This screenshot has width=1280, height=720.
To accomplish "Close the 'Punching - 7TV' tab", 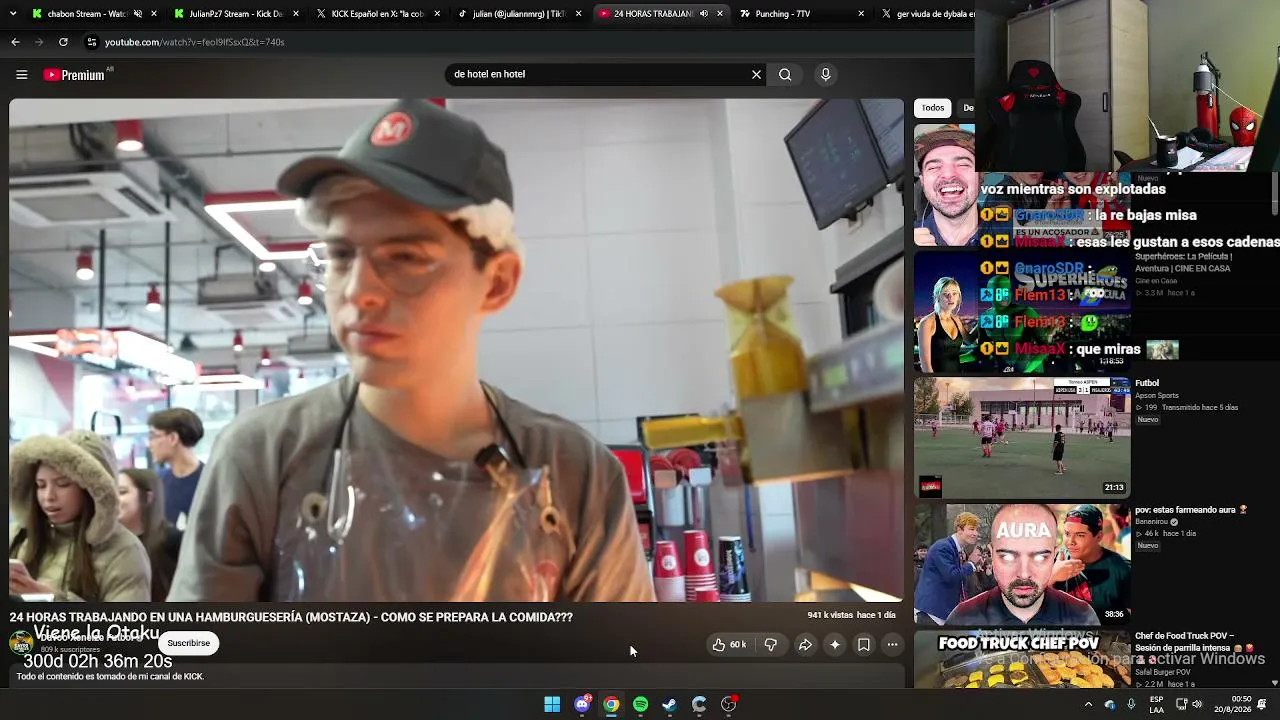I will pyautogui.click(x=861, y=14).
